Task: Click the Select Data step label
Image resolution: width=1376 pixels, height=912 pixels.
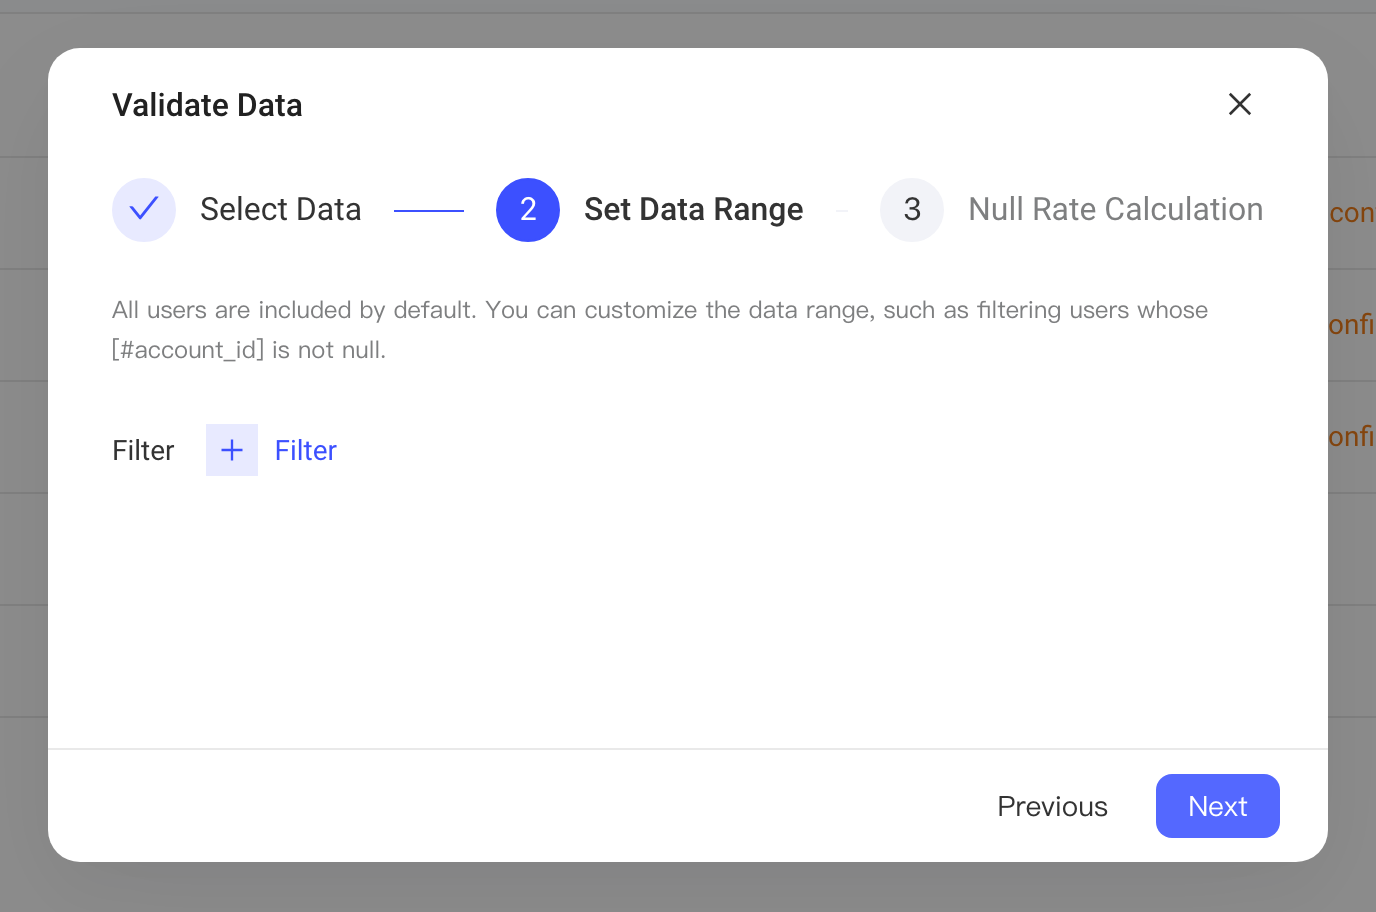Action: click(281, 210)
